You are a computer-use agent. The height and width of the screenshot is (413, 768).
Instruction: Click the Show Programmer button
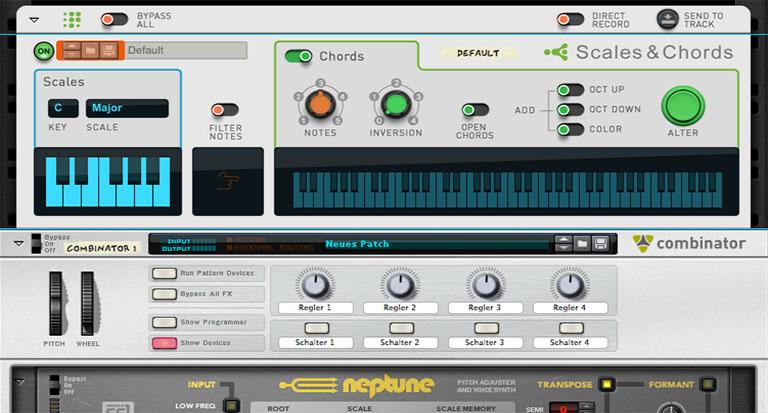164,322
